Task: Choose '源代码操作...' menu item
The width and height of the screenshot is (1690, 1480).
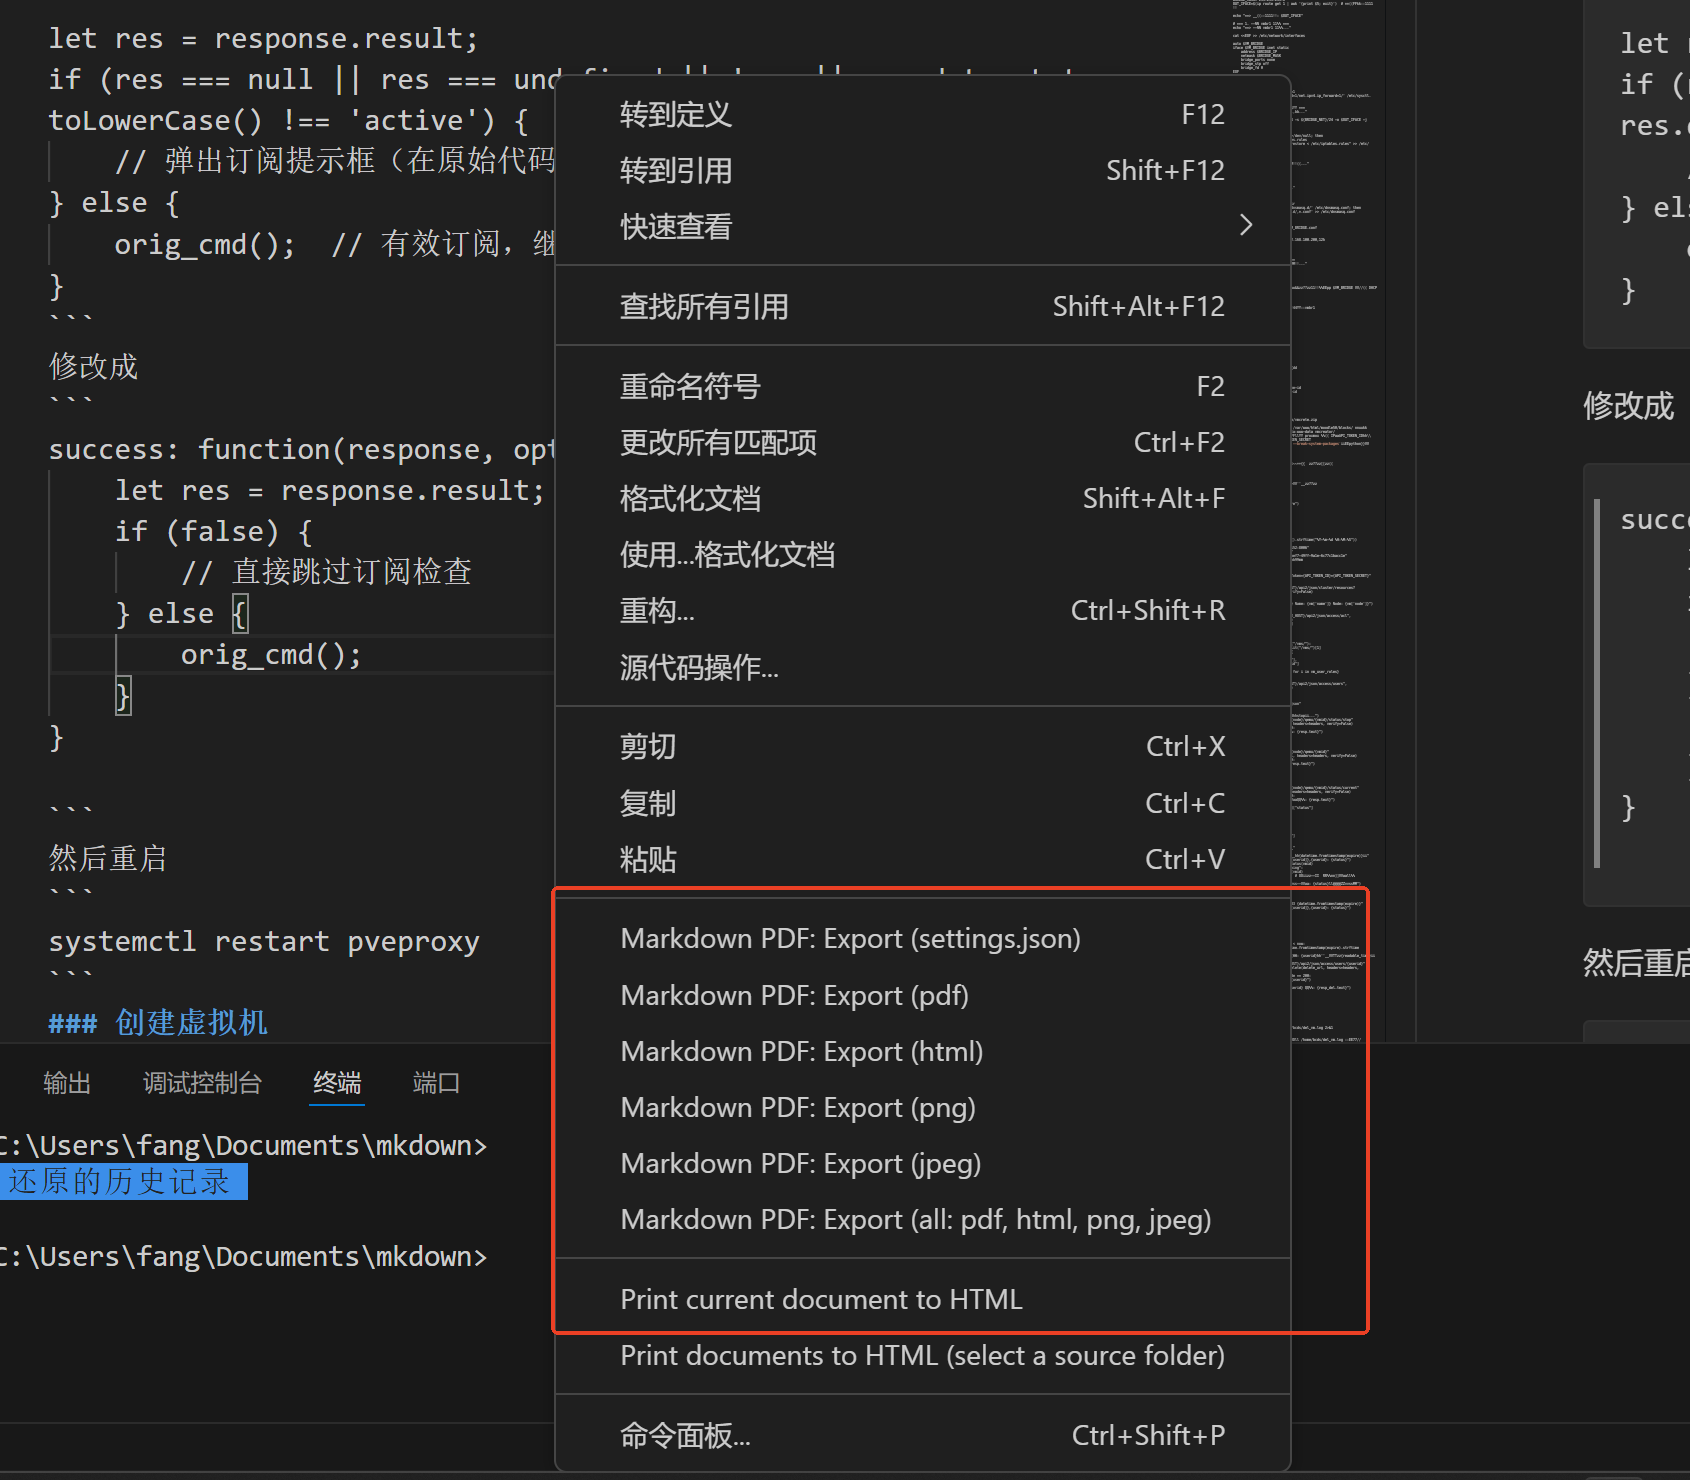Action: tap(922, 667)
